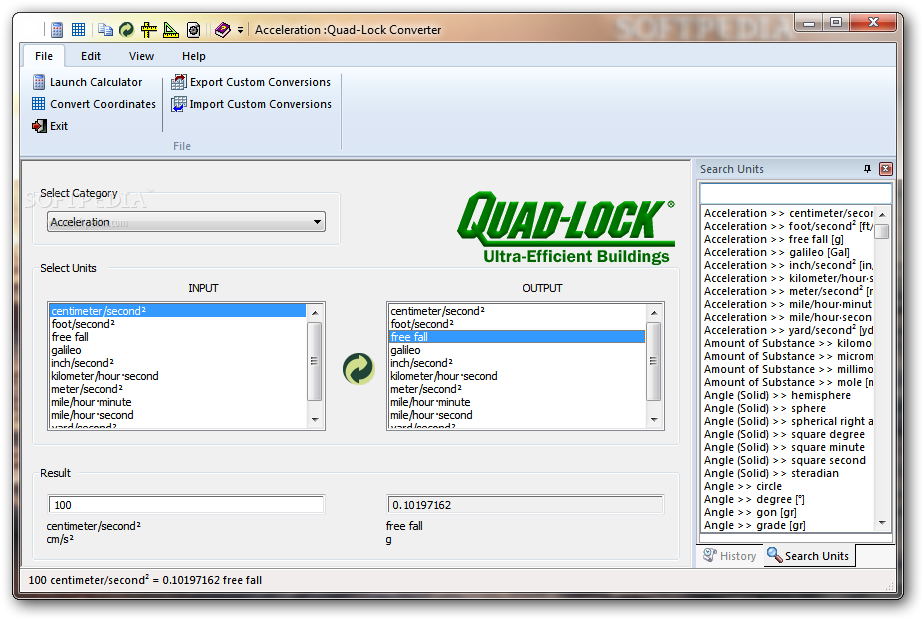The width and height of the screenshot is (924, 620).
Task: Select Acceleration >> galileo [Gal] result
Action: 788,252
